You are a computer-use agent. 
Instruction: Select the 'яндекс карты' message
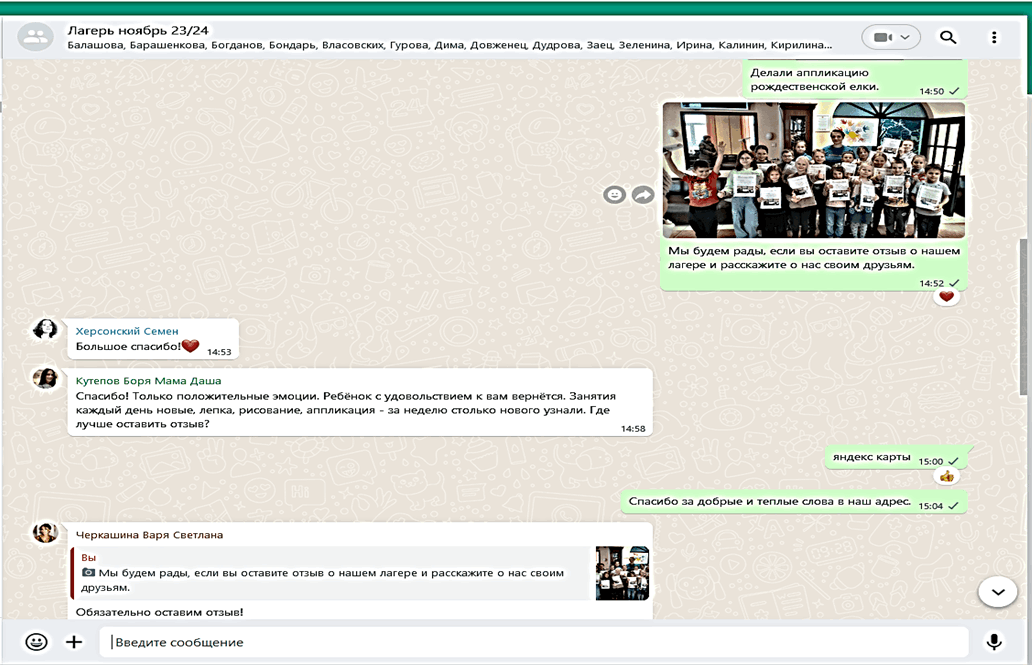(897, 457)
